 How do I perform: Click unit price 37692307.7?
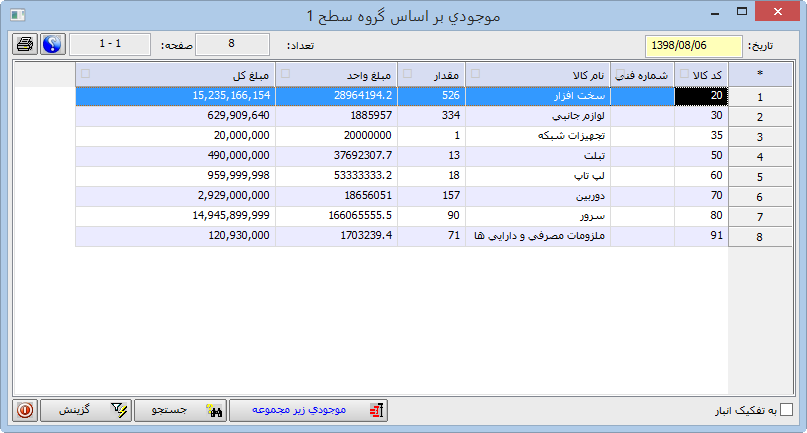click(363, 155)
